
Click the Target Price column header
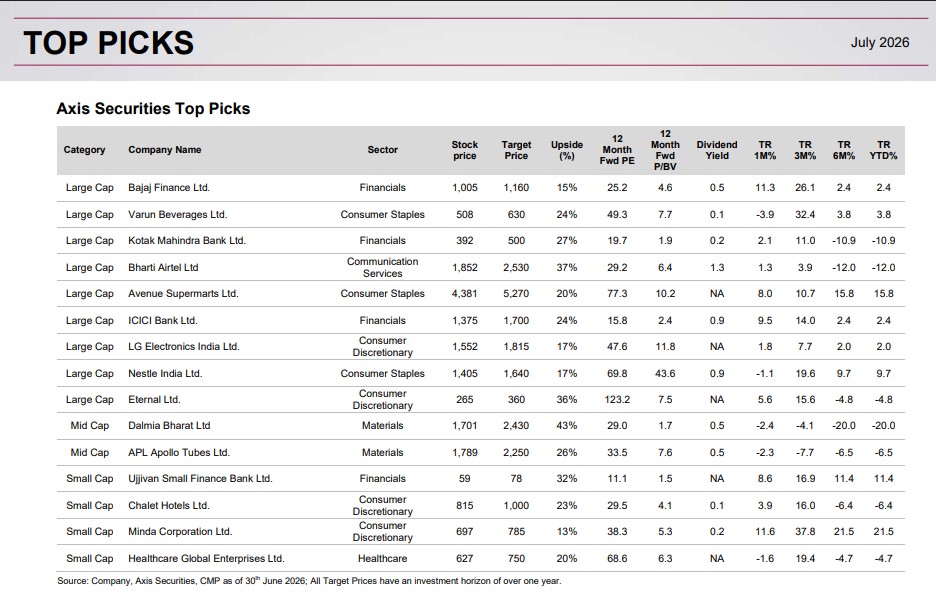pos(516,150)
